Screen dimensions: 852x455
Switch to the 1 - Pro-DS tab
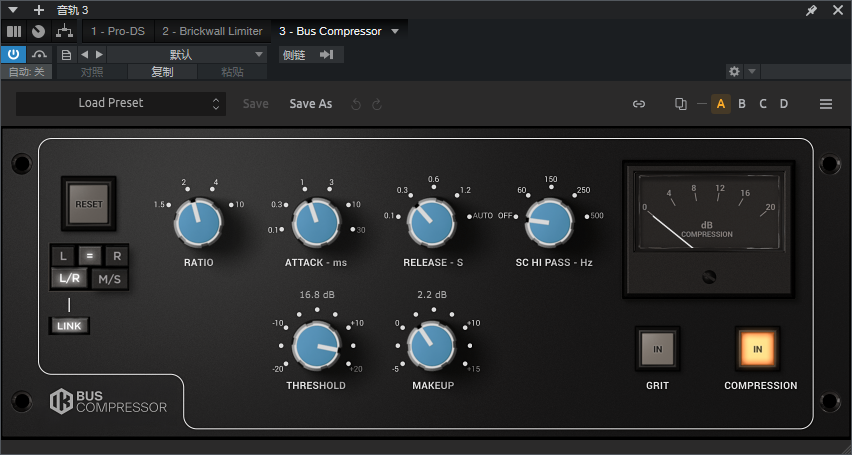coord(118,32)
